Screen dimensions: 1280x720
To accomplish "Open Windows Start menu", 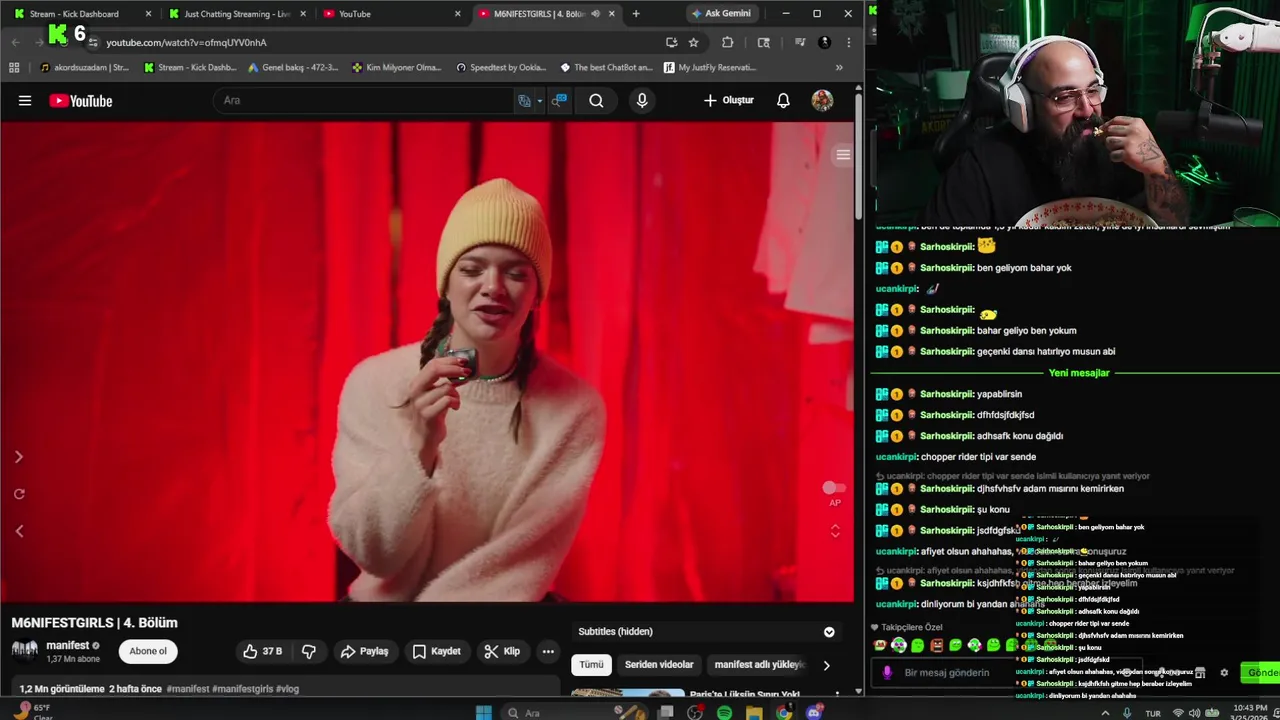I will click(x=483, y=713).
